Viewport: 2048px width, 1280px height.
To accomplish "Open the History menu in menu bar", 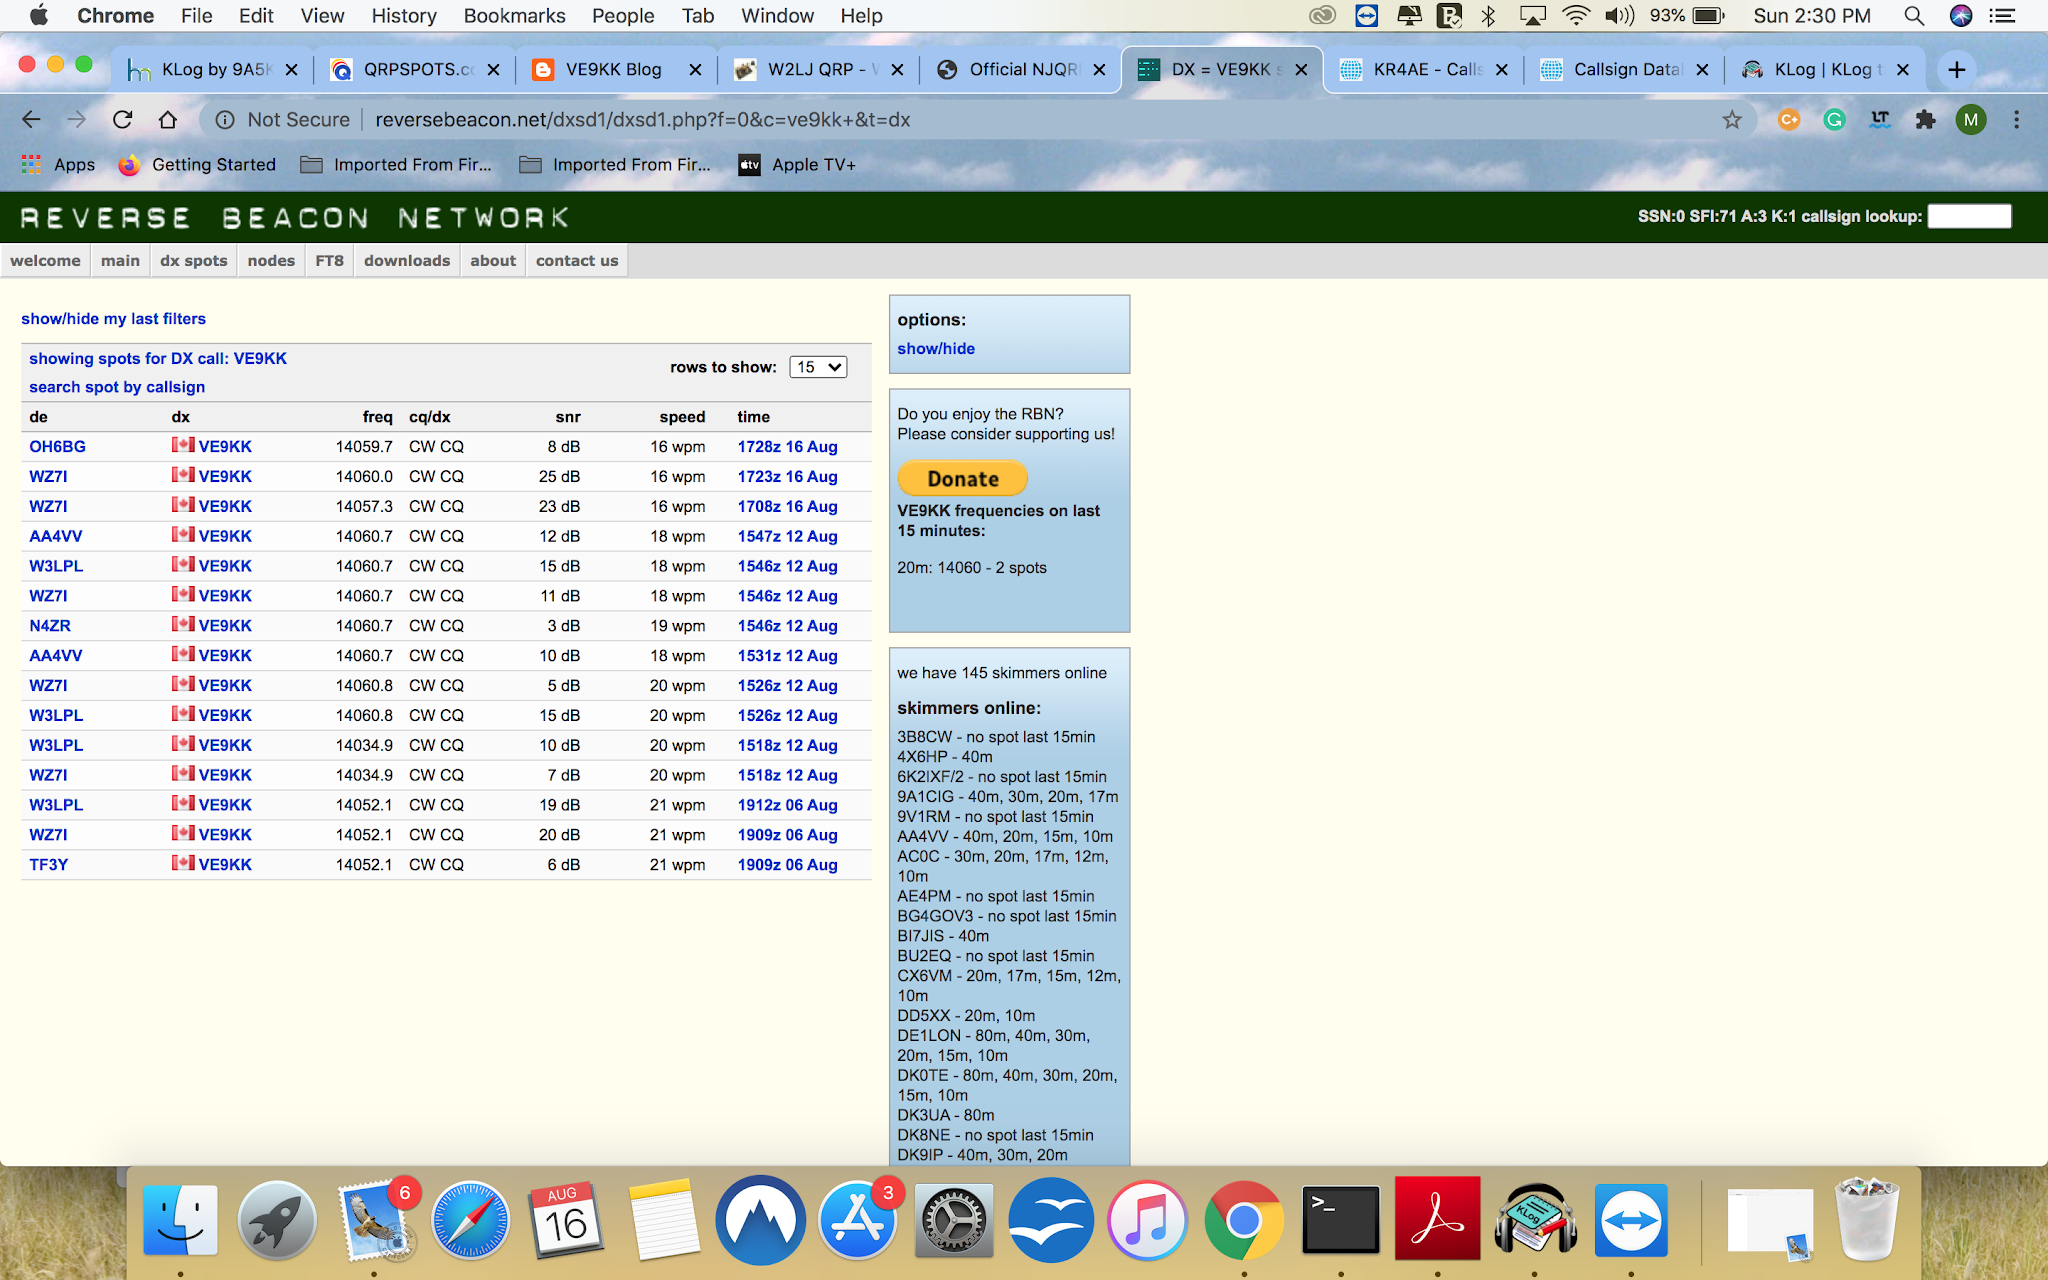I will pos(403,16).
